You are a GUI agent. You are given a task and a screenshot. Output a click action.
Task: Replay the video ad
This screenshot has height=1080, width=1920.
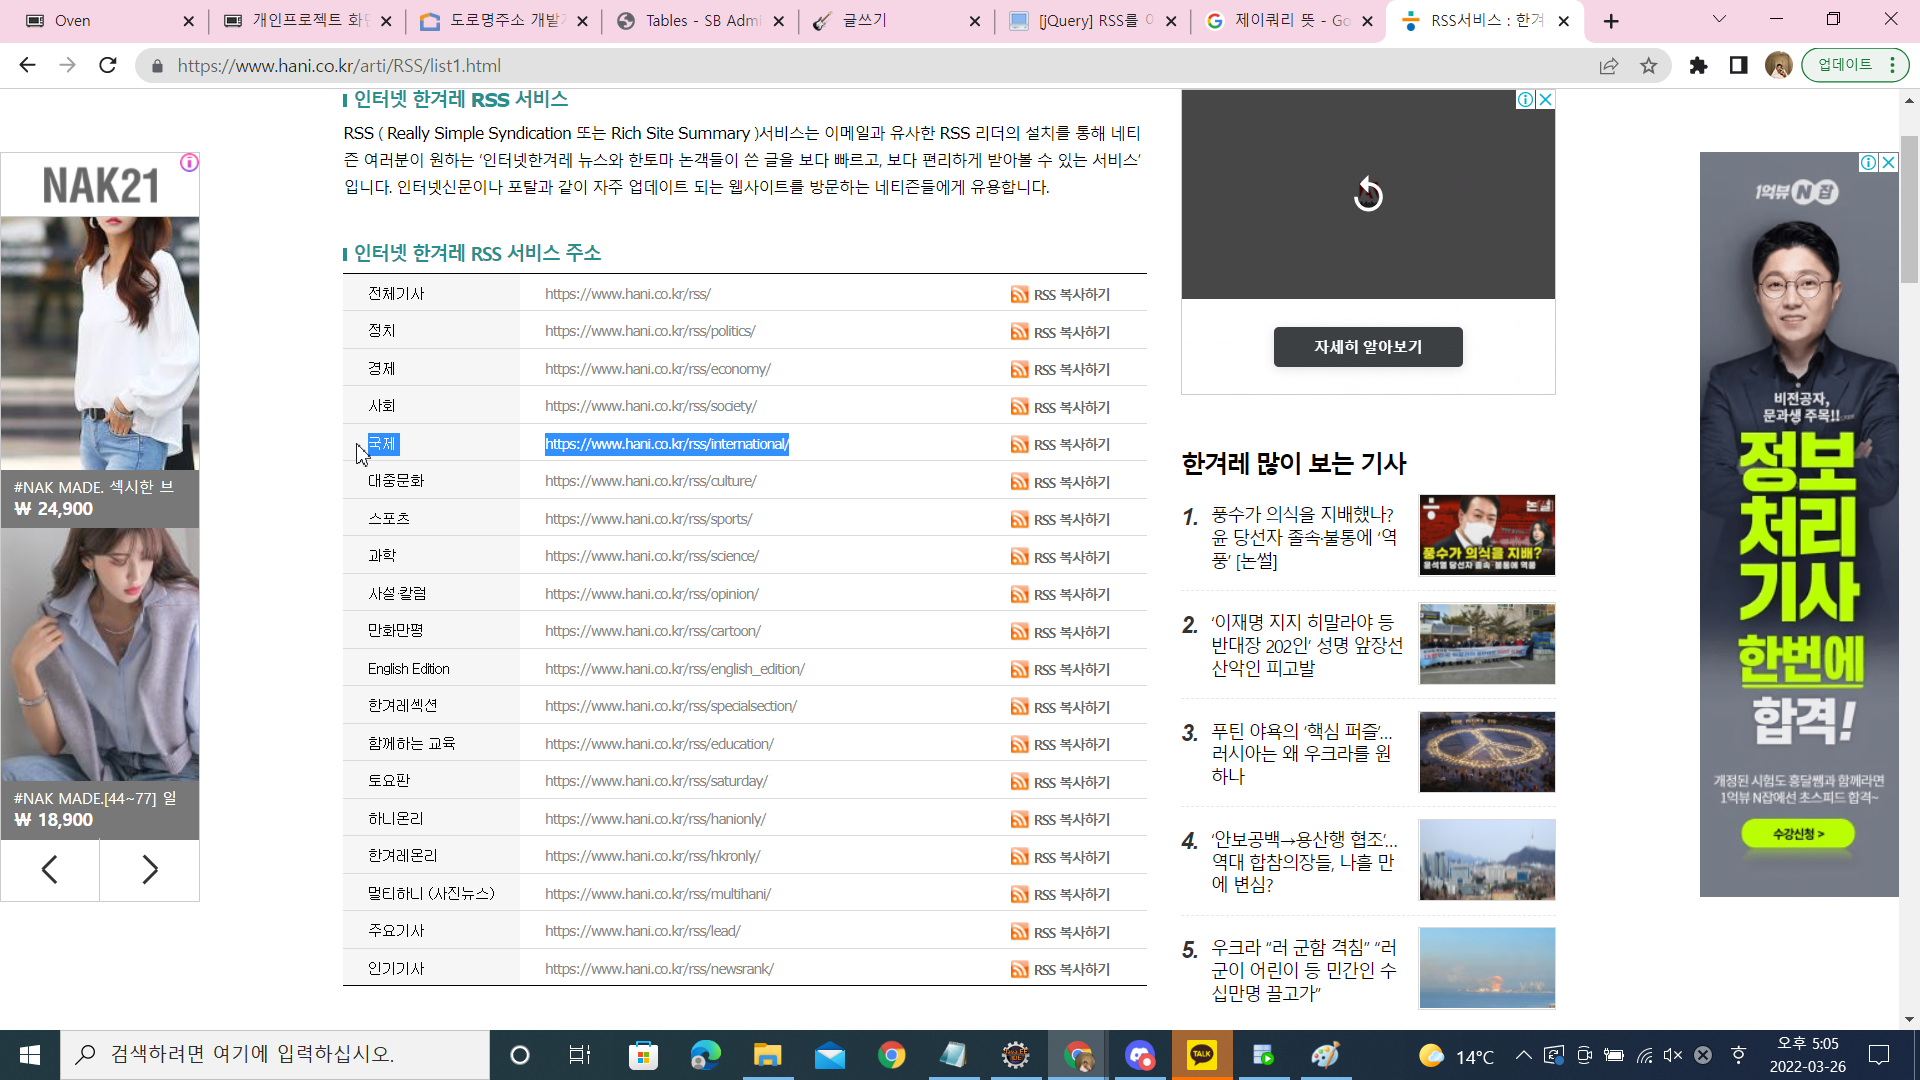point(1368,194)
